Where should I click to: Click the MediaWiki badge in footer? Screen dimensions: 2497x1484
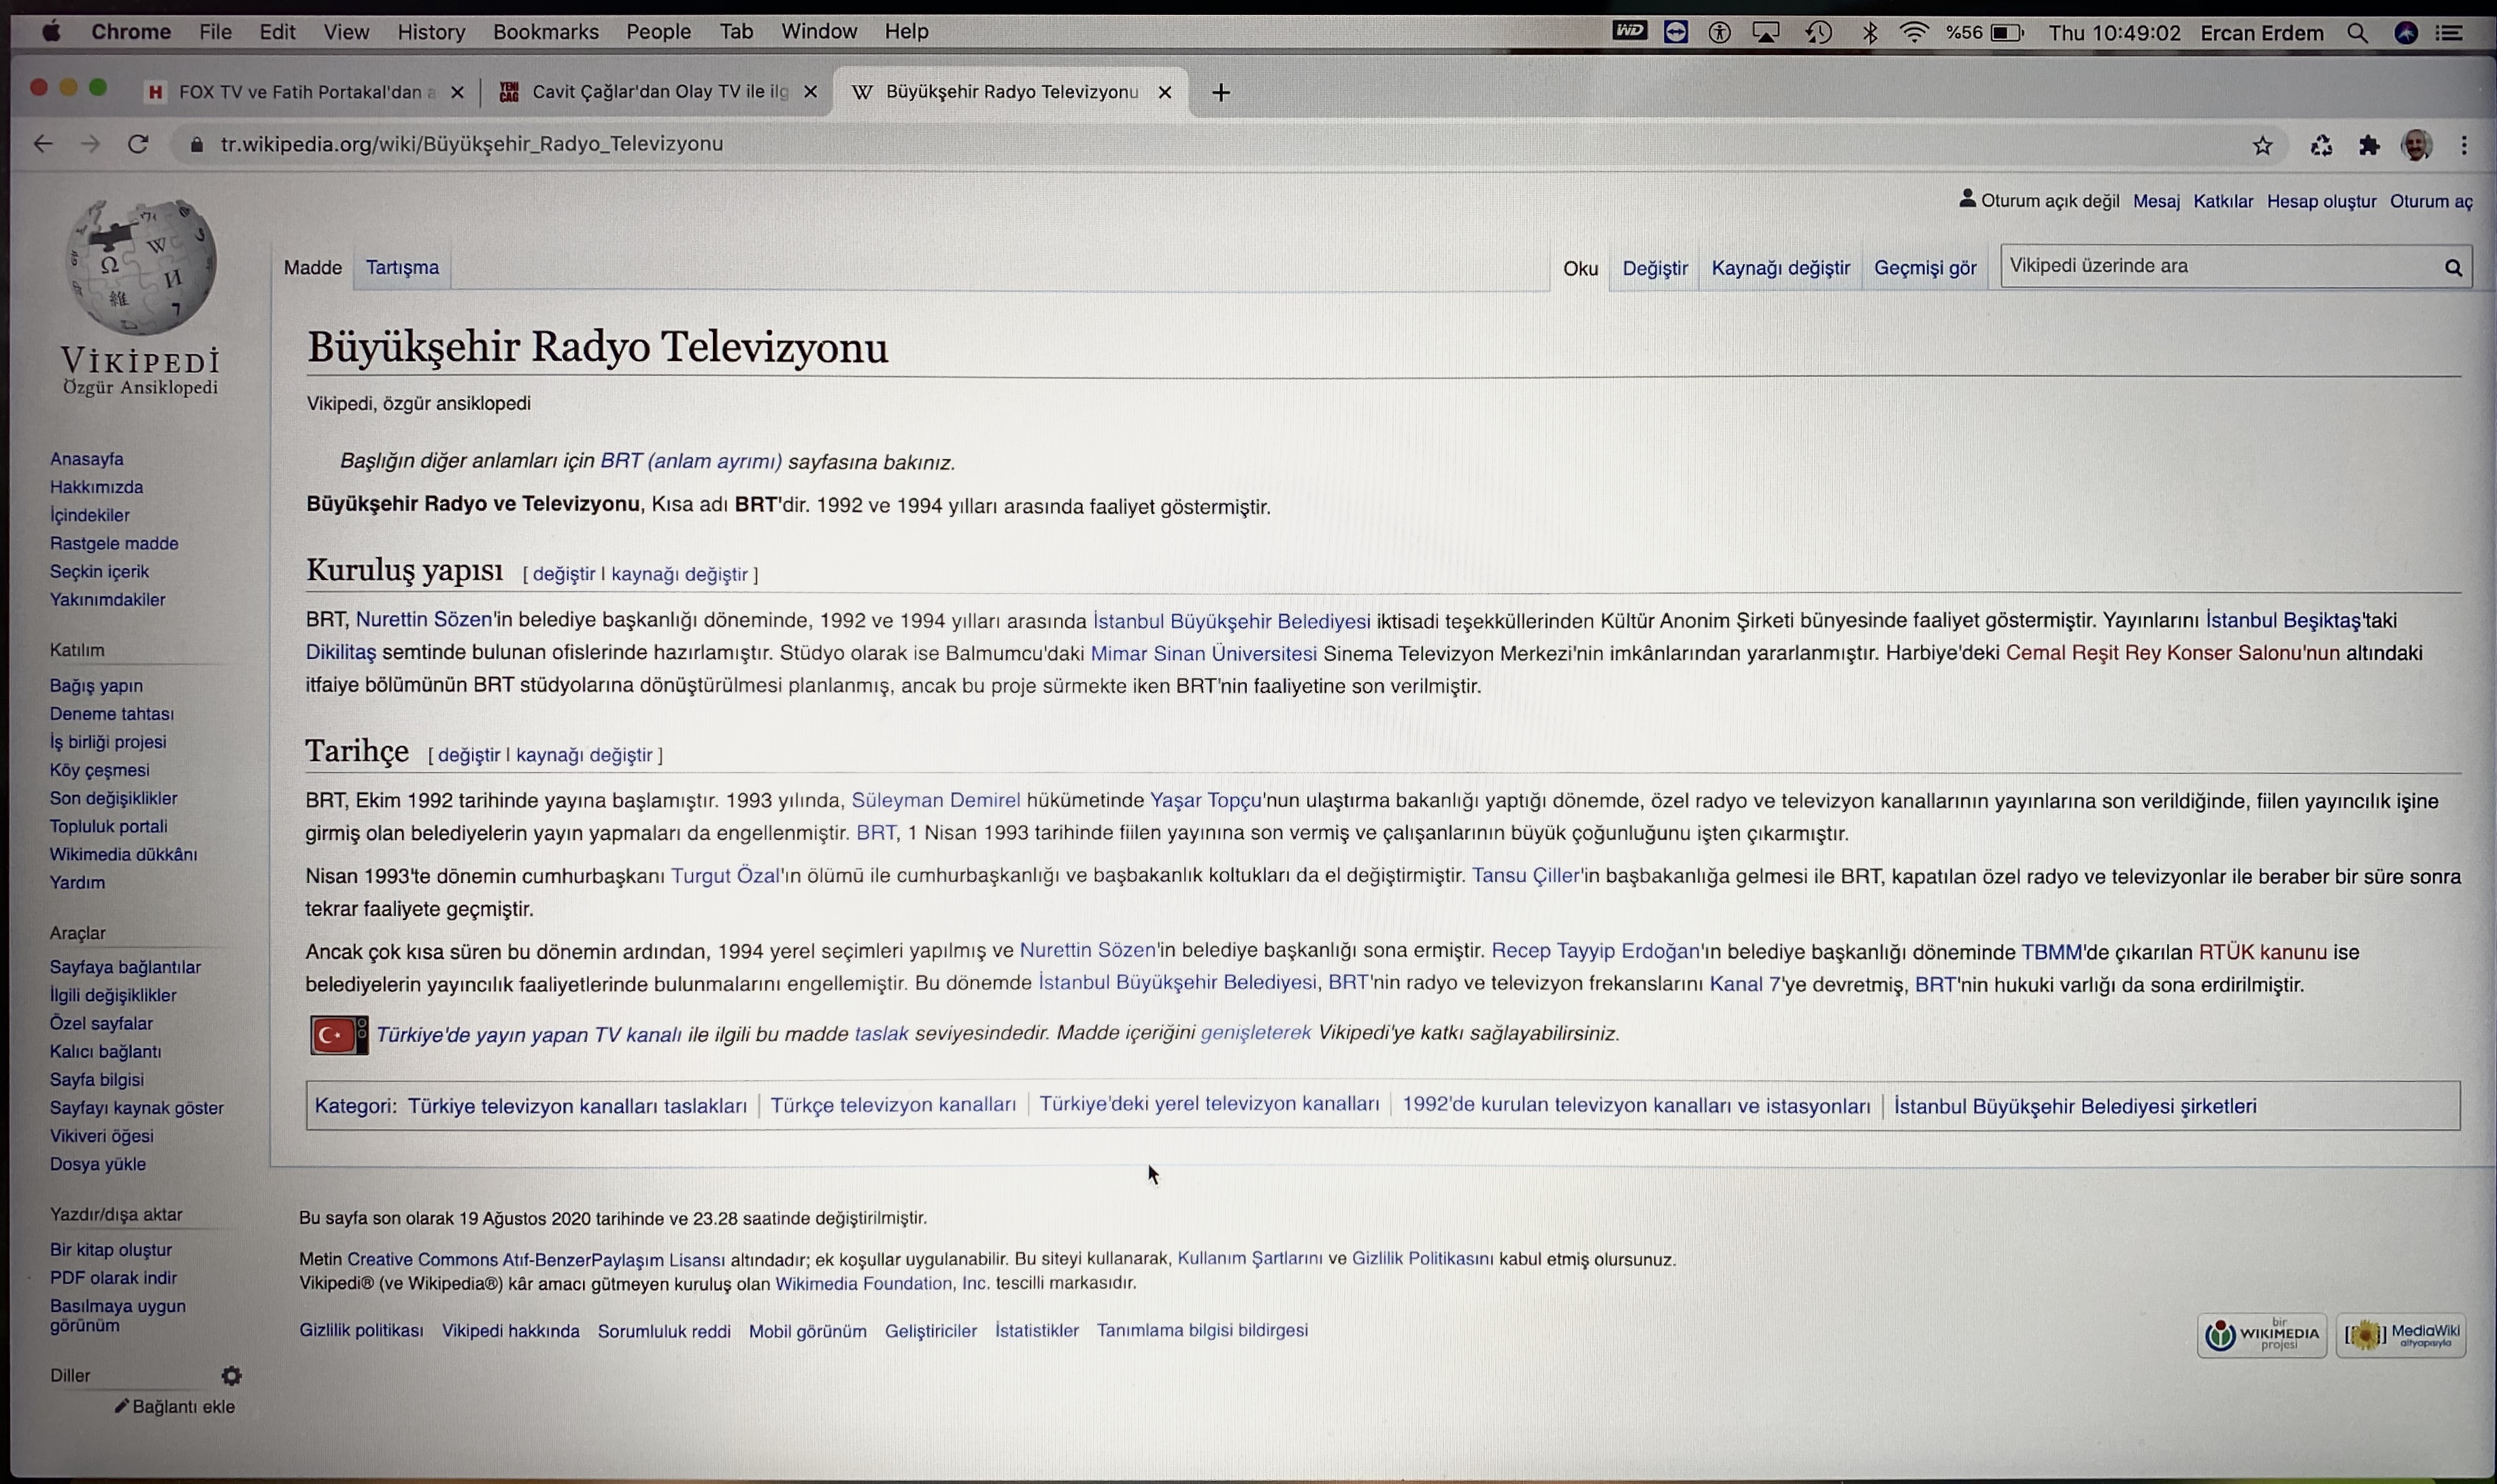(x=2401, y=1335)
